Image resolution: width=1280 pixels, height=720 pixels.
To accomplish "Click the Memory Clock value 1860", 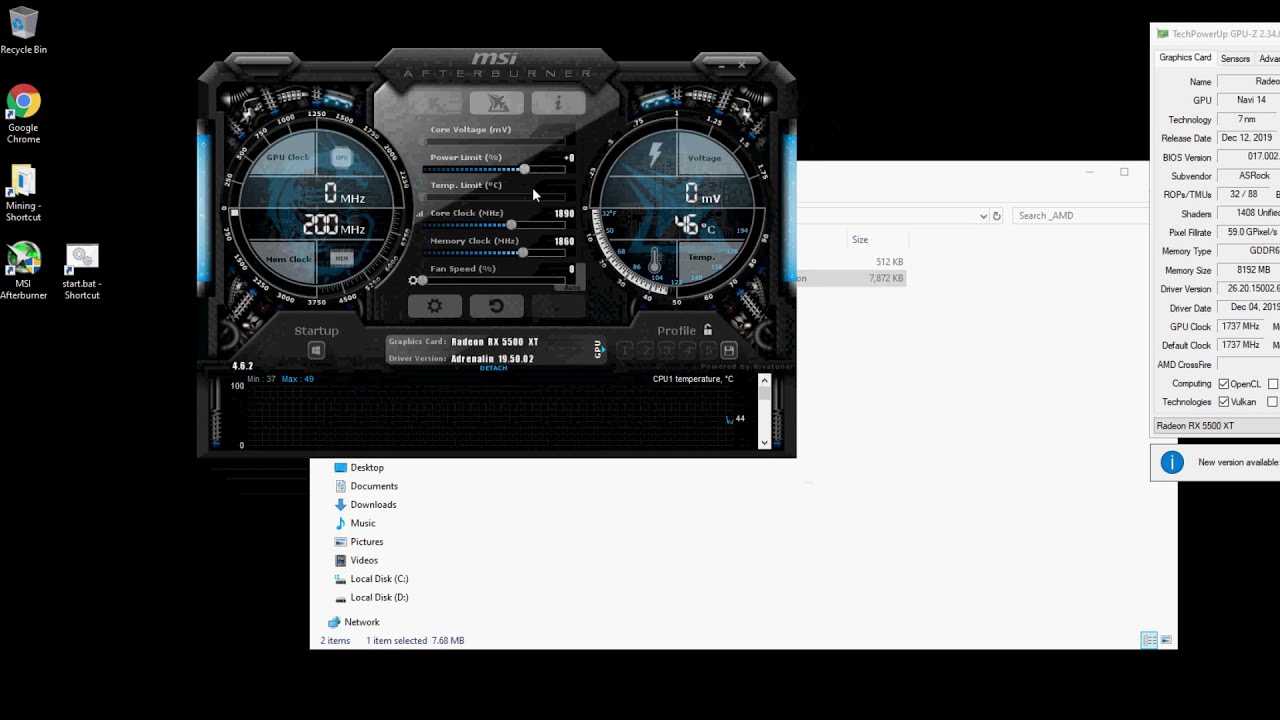I will (564, 241).
